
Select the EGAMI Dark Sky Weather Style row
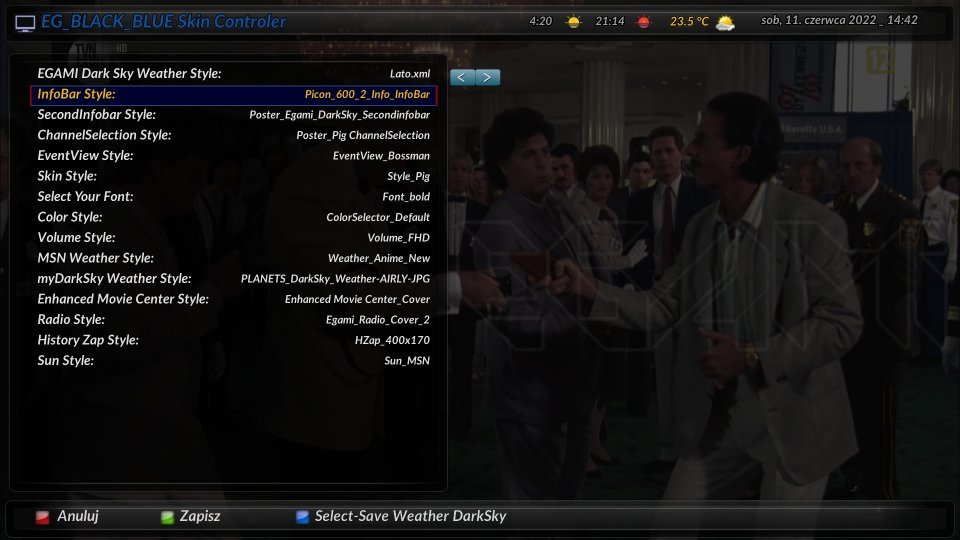click(x=233, y=73)
